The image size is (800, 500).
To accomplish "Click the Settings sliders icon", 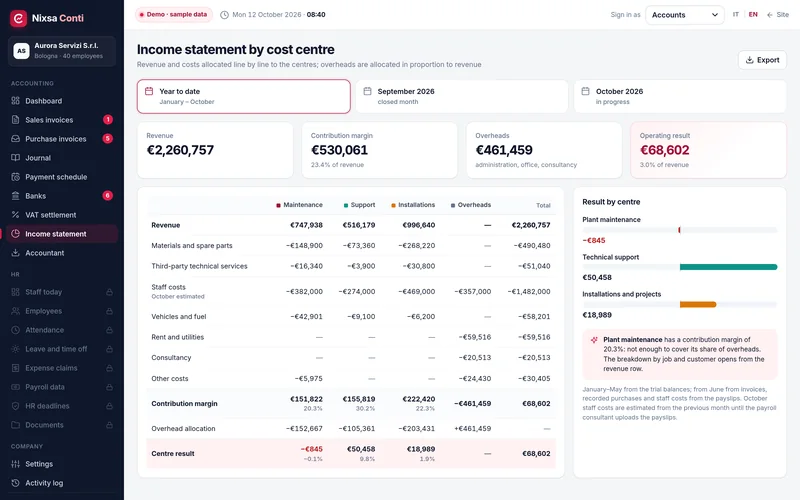I will [15, 464].
